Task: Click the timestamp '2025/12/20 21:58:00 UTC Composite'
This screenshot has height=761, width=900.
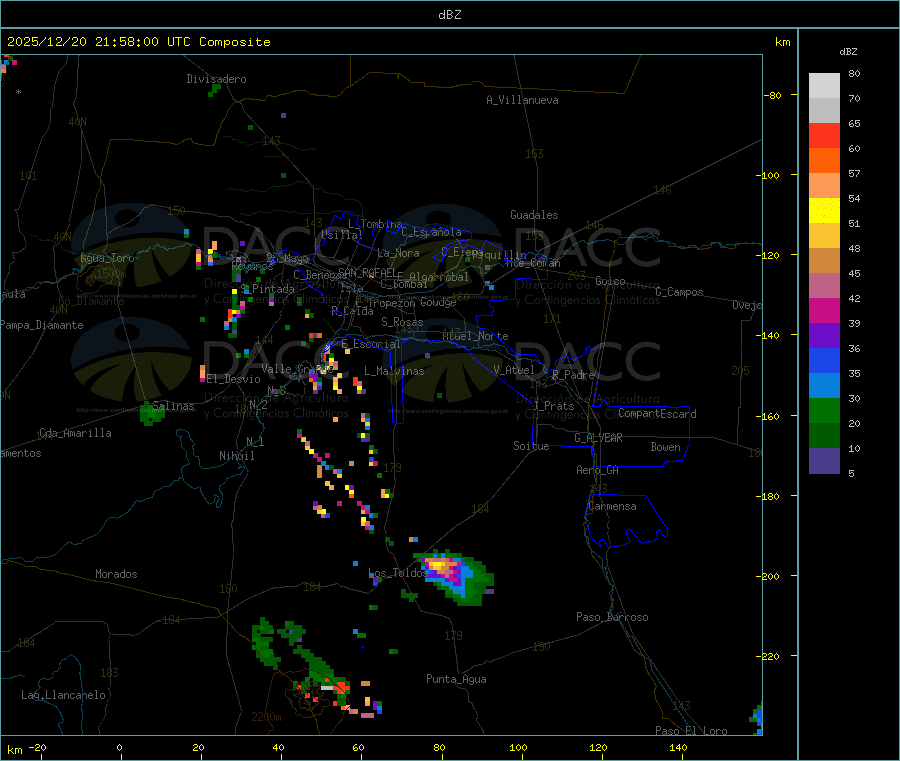Action: pos(138,42)
